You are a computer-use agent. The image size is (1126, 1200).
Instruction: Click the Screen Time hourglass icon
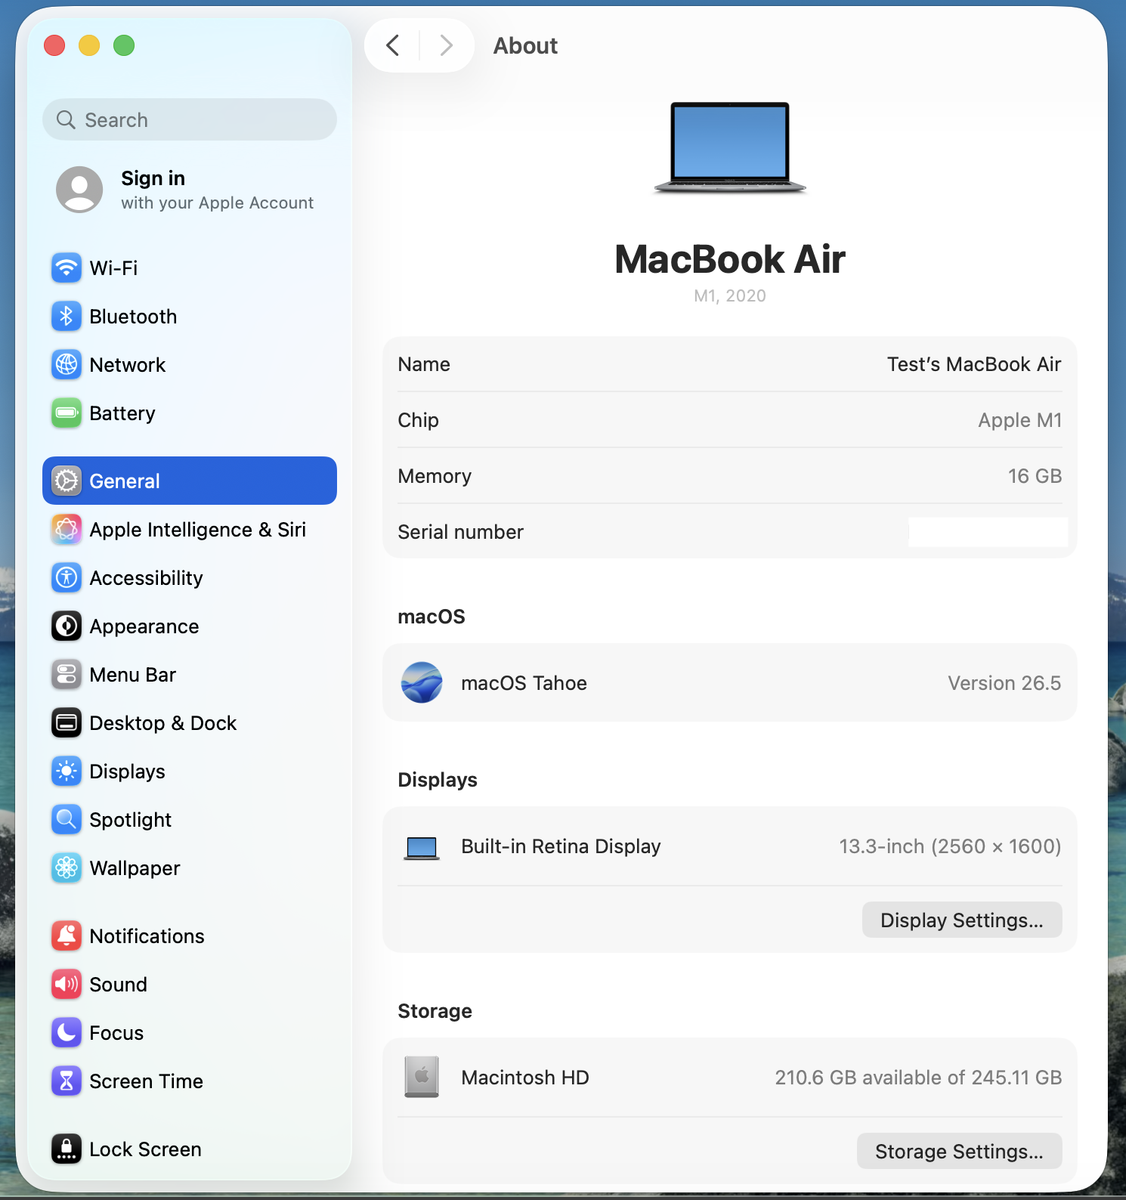coord(66,1081)
